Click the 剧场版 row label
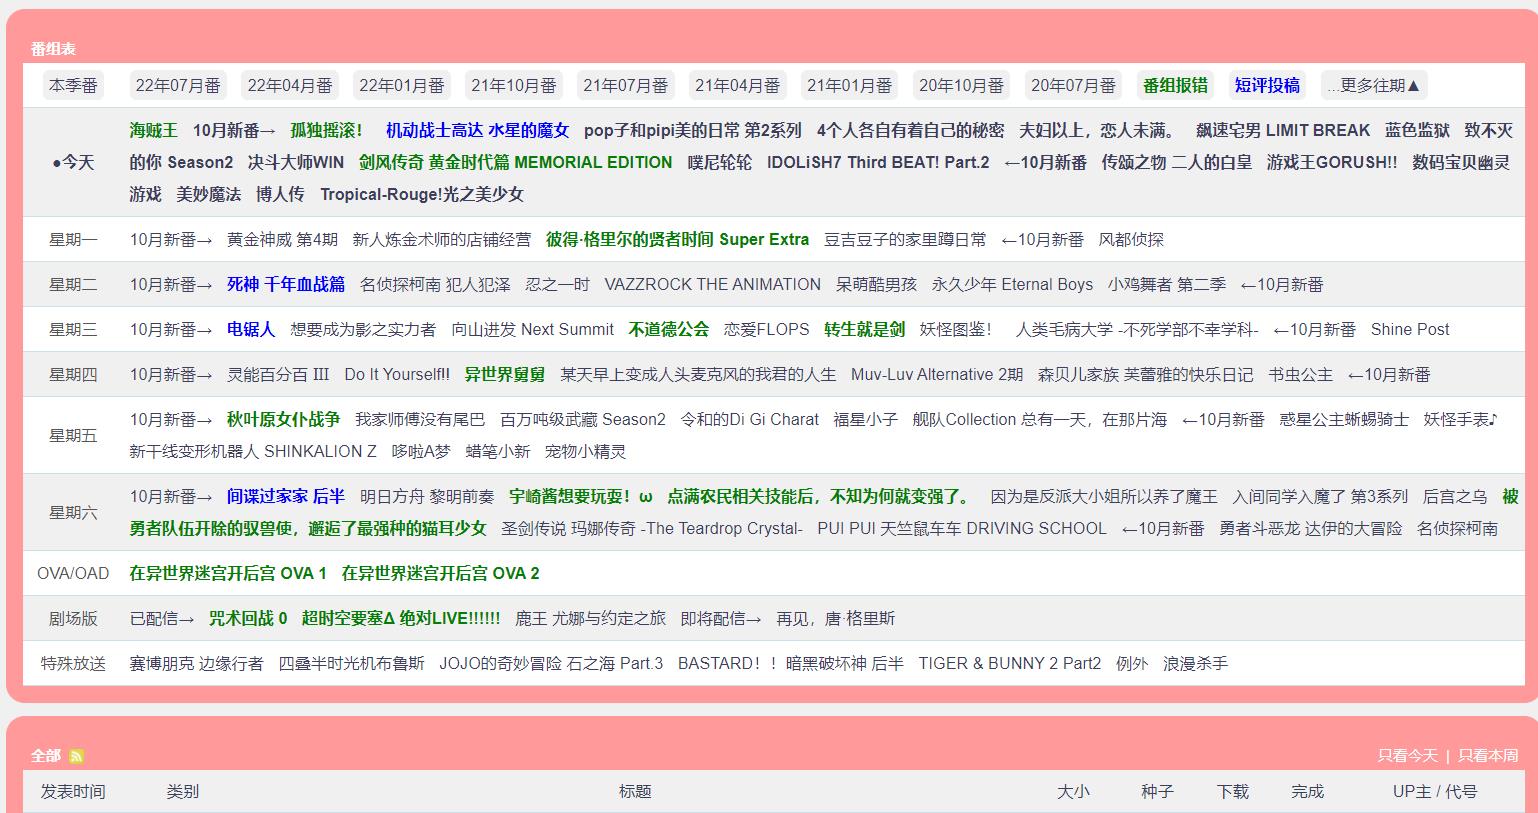The image size is (1538, 813). tap(74, 618)
